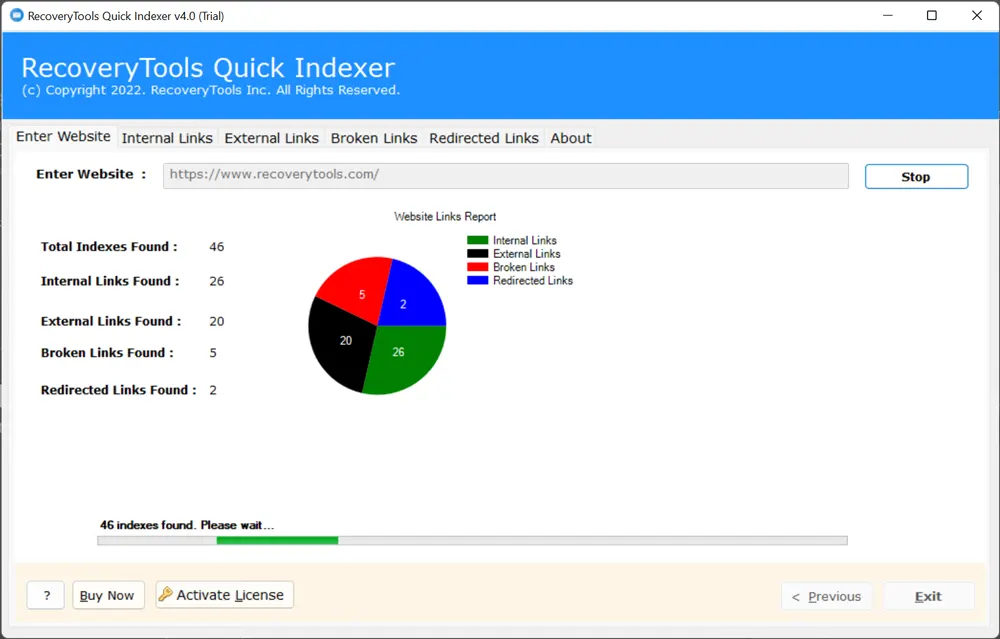Screen dimensions: 1000x639
Task: Click the RecoveryTools Quick Indexer banner title
Action: point(208,68)
